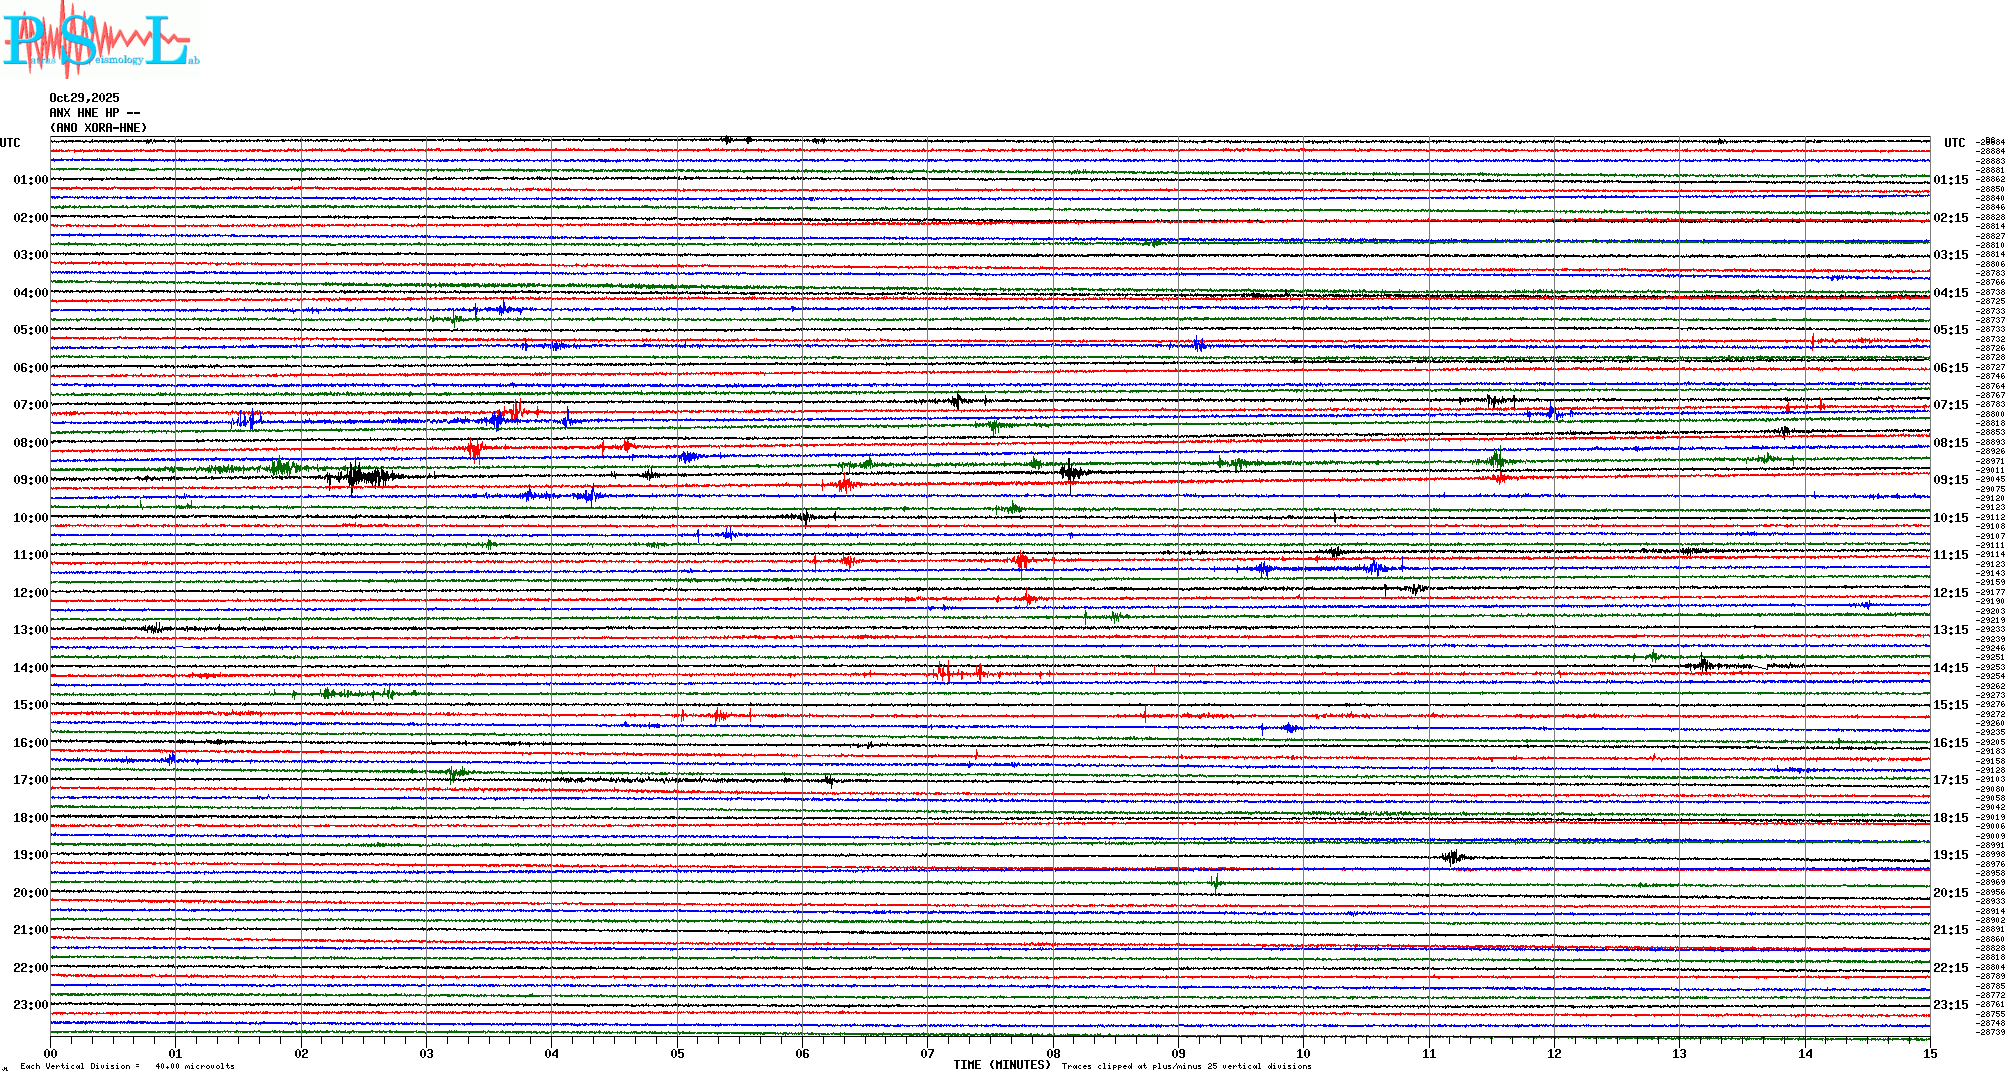Select the 09:00 hour label on left
The width and height of the screenshot is (2010, 1080).
(30, 480)
